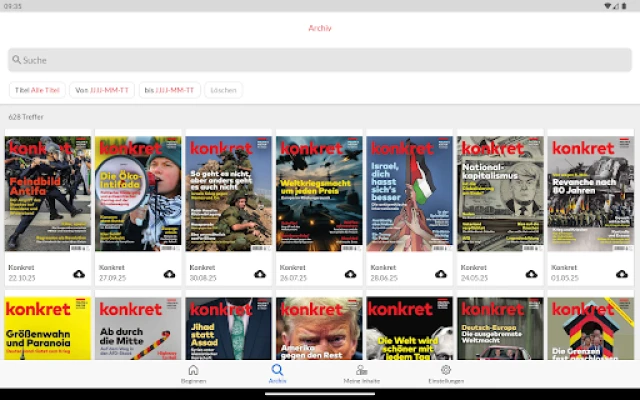Open the Feindbild Antifa cover

coord(48,193)
